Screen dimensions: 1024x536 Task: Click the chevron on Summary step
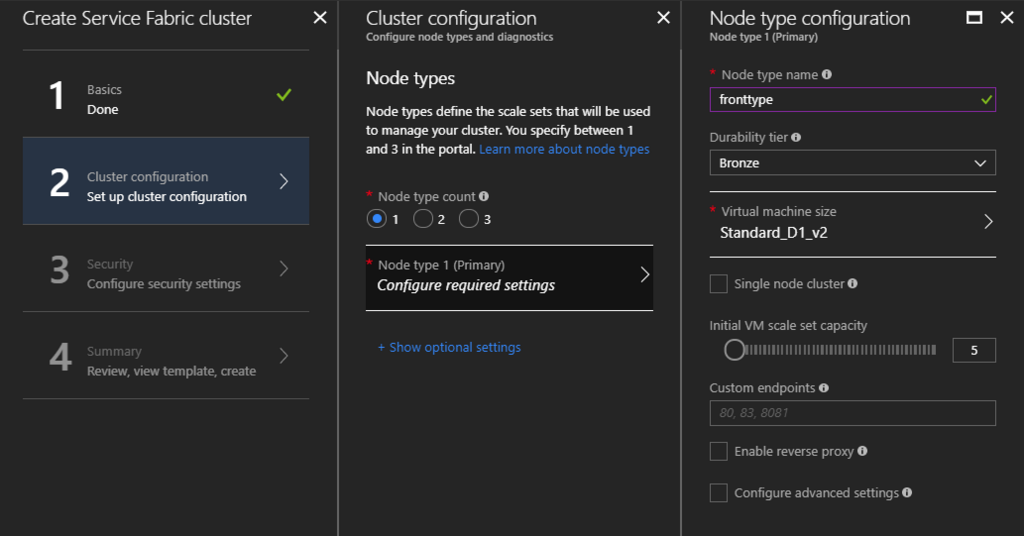coord(284,356)
